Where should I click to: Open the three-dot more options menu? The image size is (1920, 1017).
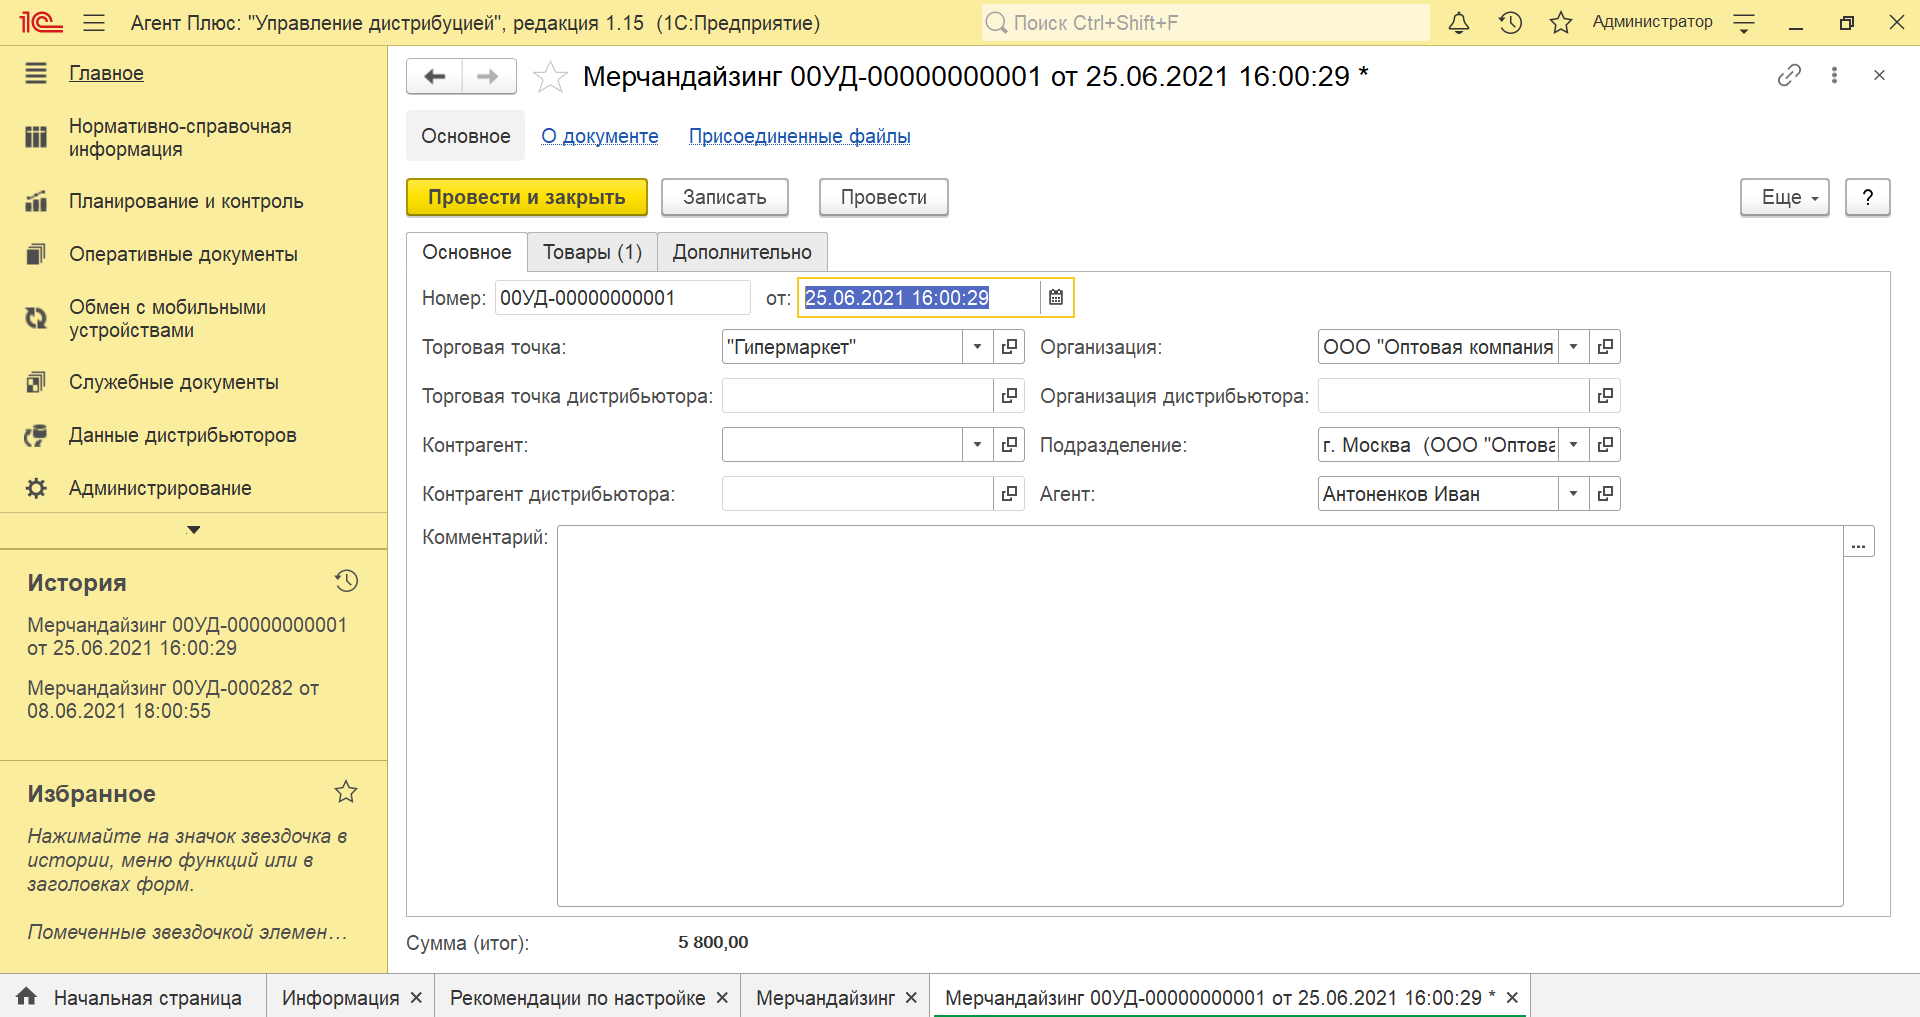(1834, 75)
